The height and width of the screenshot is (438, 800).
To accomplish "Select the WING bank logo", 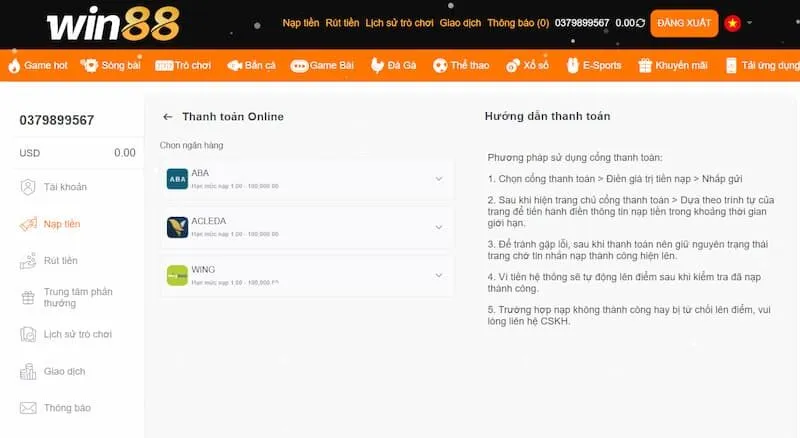I will click(177, 275).
